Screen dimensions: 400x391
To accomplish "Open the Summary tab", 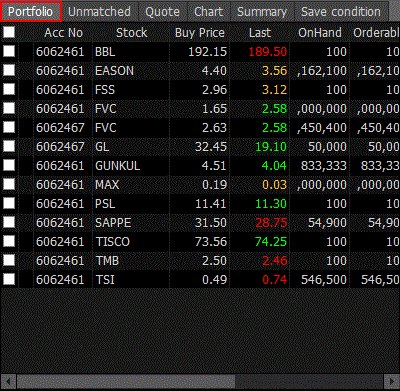I will point(262,12).
